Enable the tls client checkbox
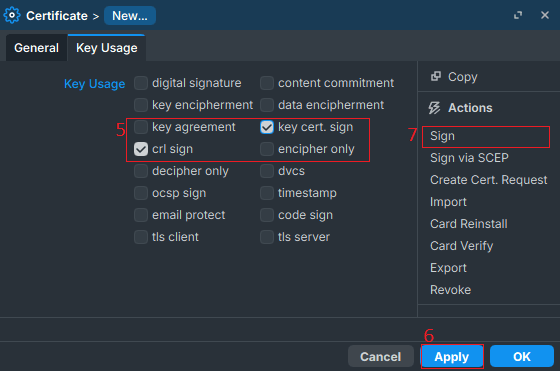Screen dimensions: 560x371 tap(141, 237)
